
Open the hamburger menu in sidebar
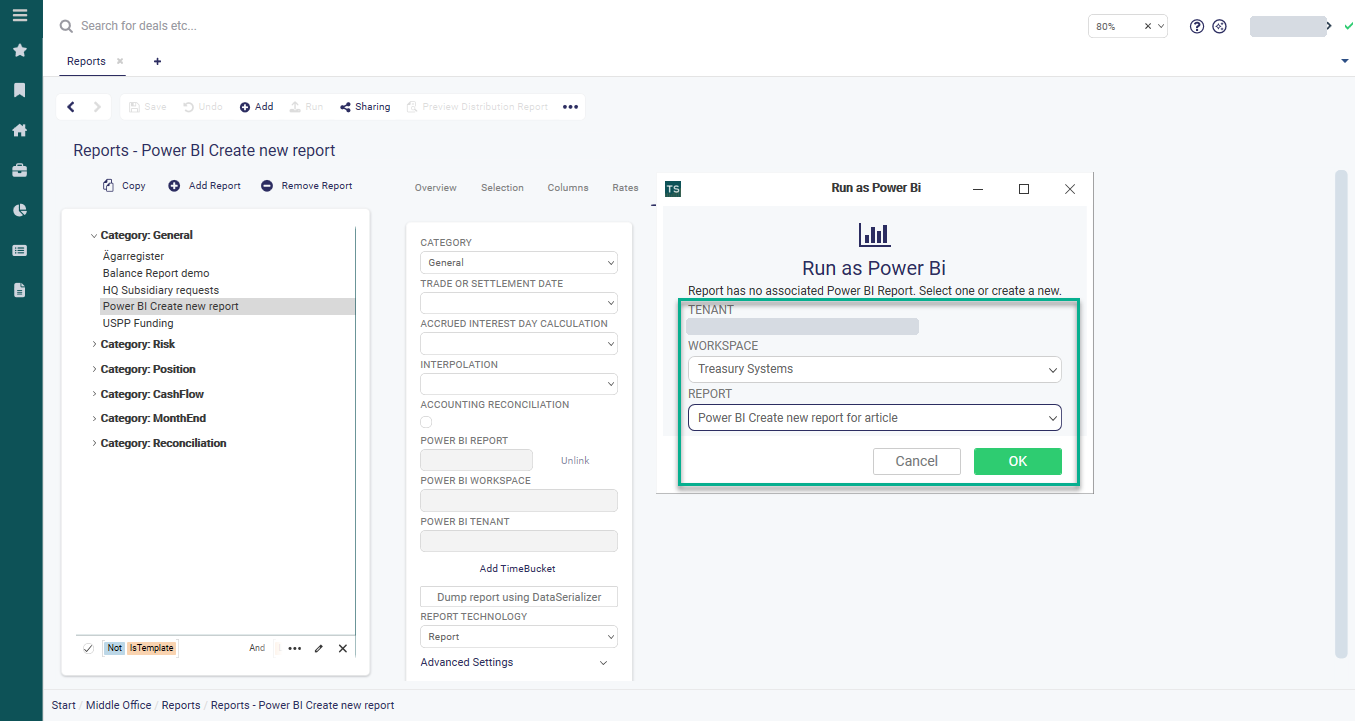pyautogui.click(x=20, y=15)
